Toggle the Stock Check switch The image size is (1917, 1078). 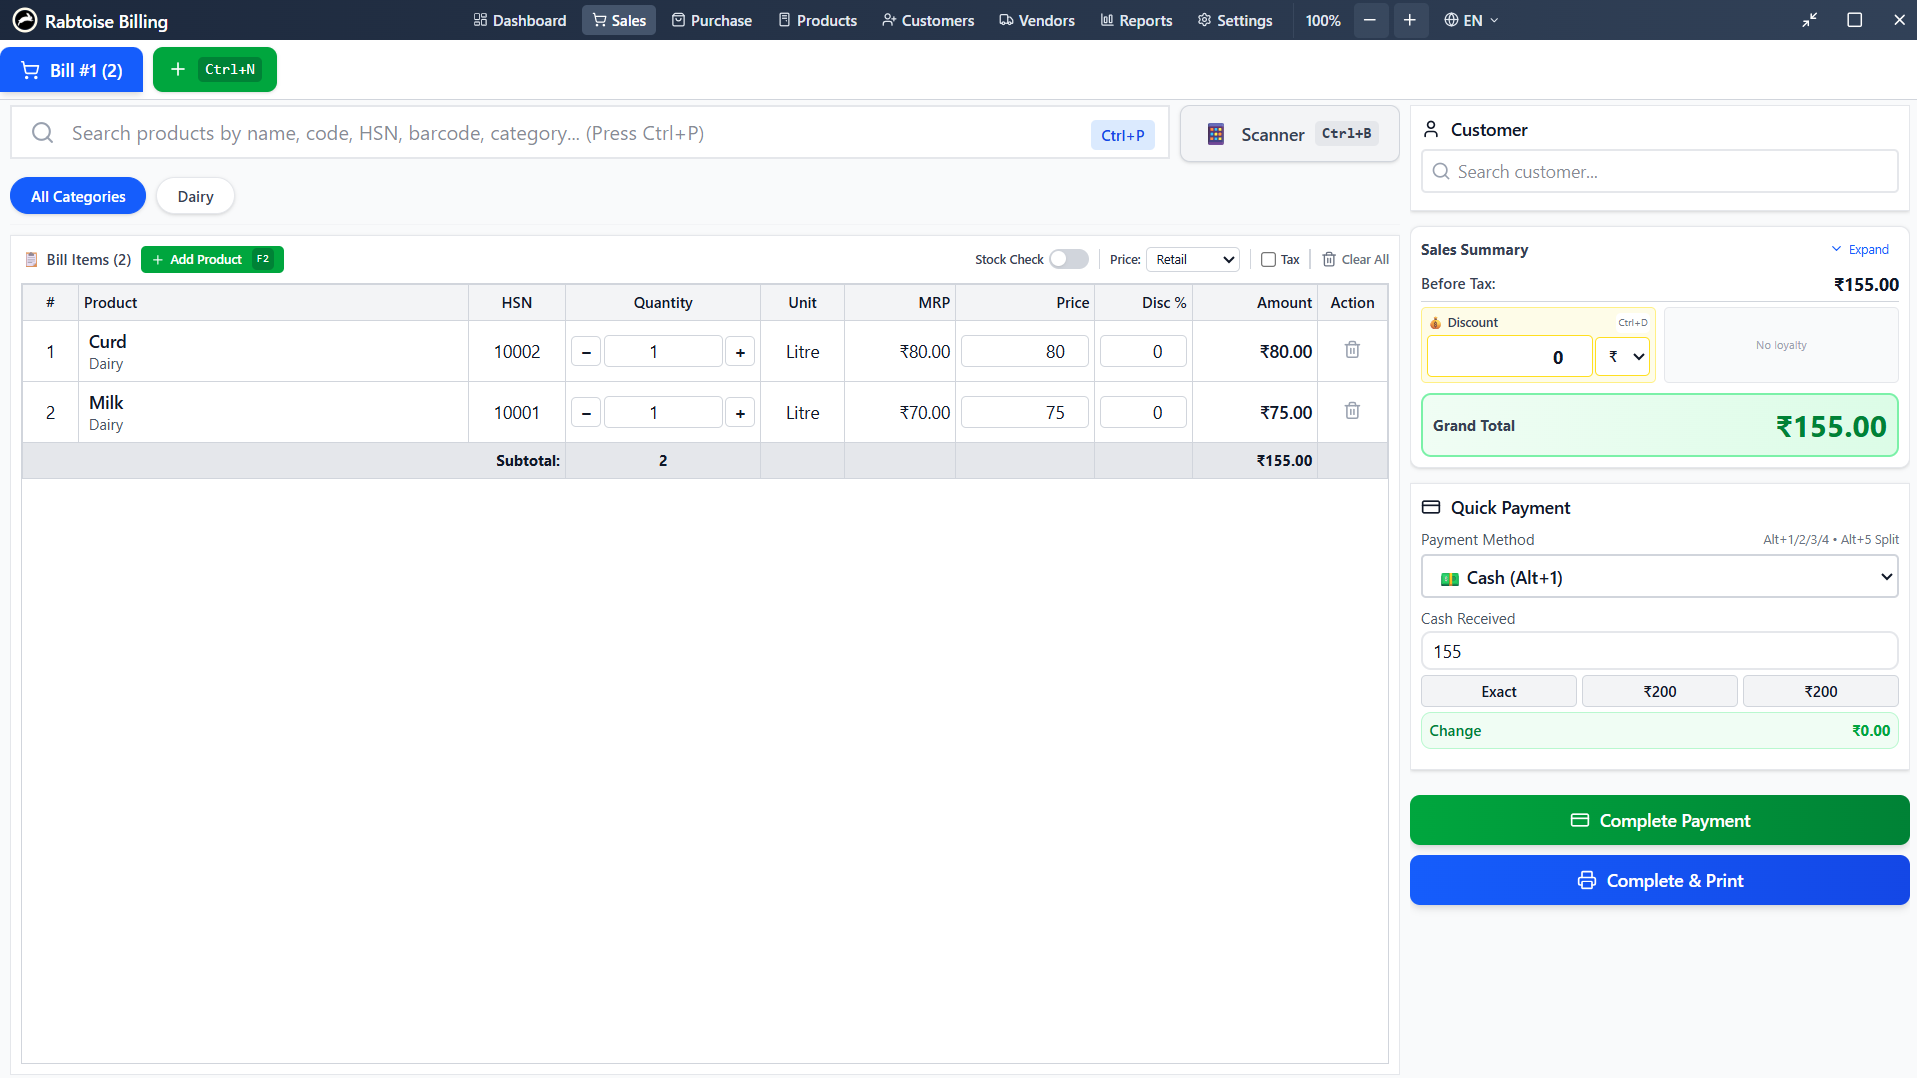click(x=1068, y=259)
